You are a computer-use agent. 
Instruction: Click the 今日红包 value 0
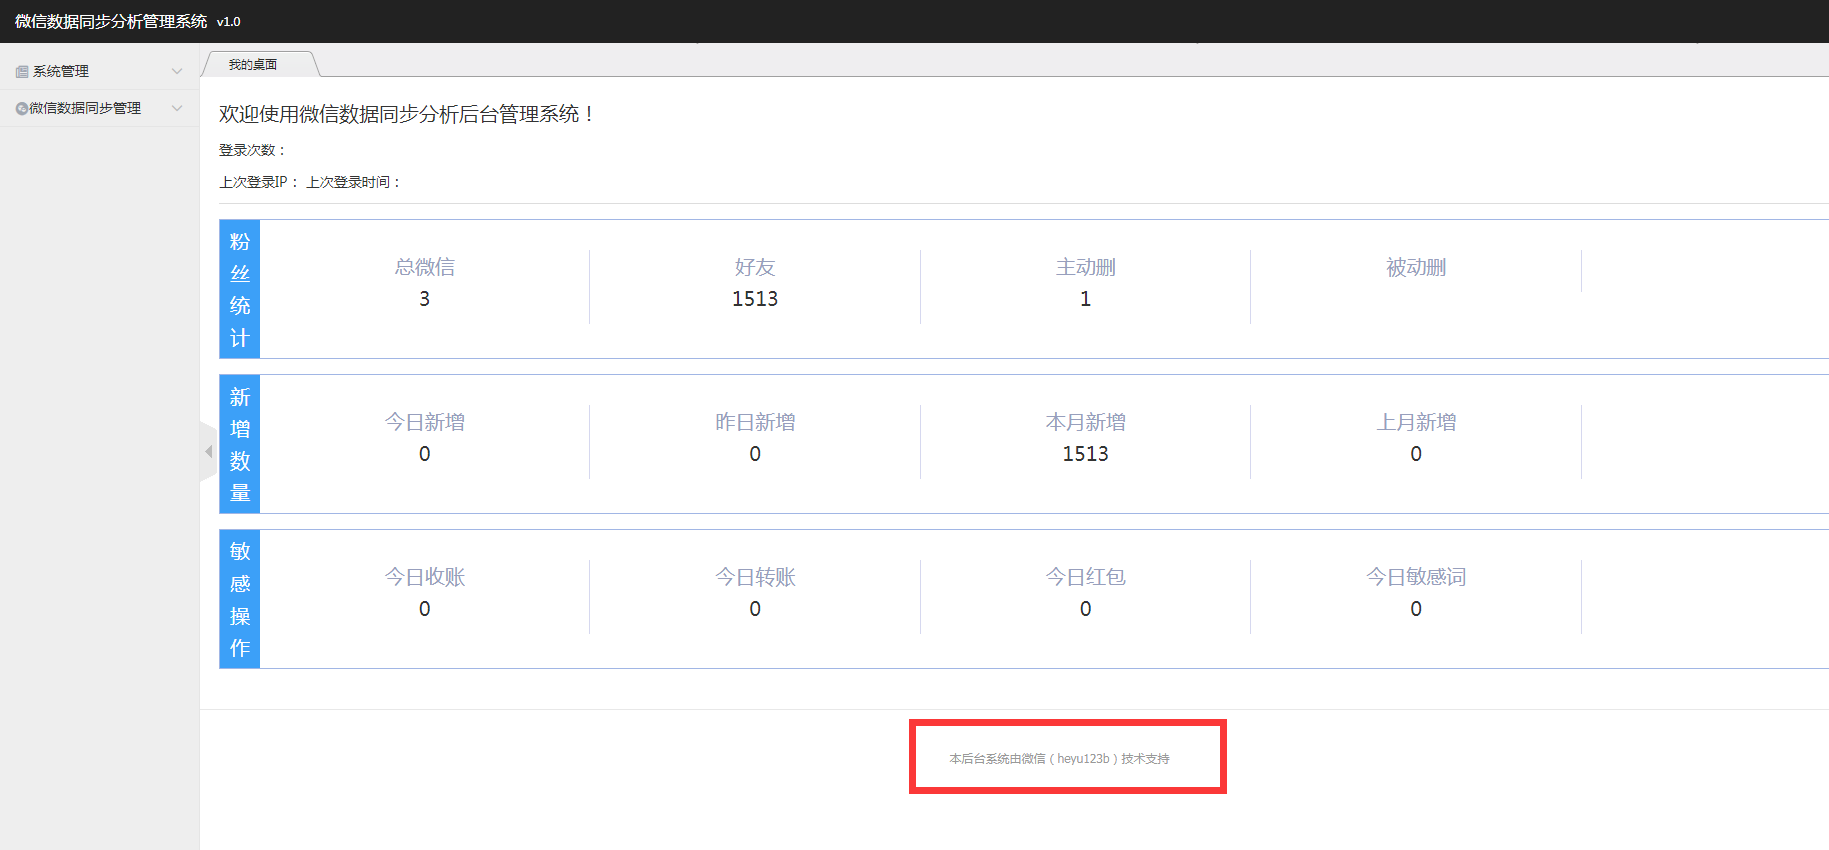pos(1086,609)
